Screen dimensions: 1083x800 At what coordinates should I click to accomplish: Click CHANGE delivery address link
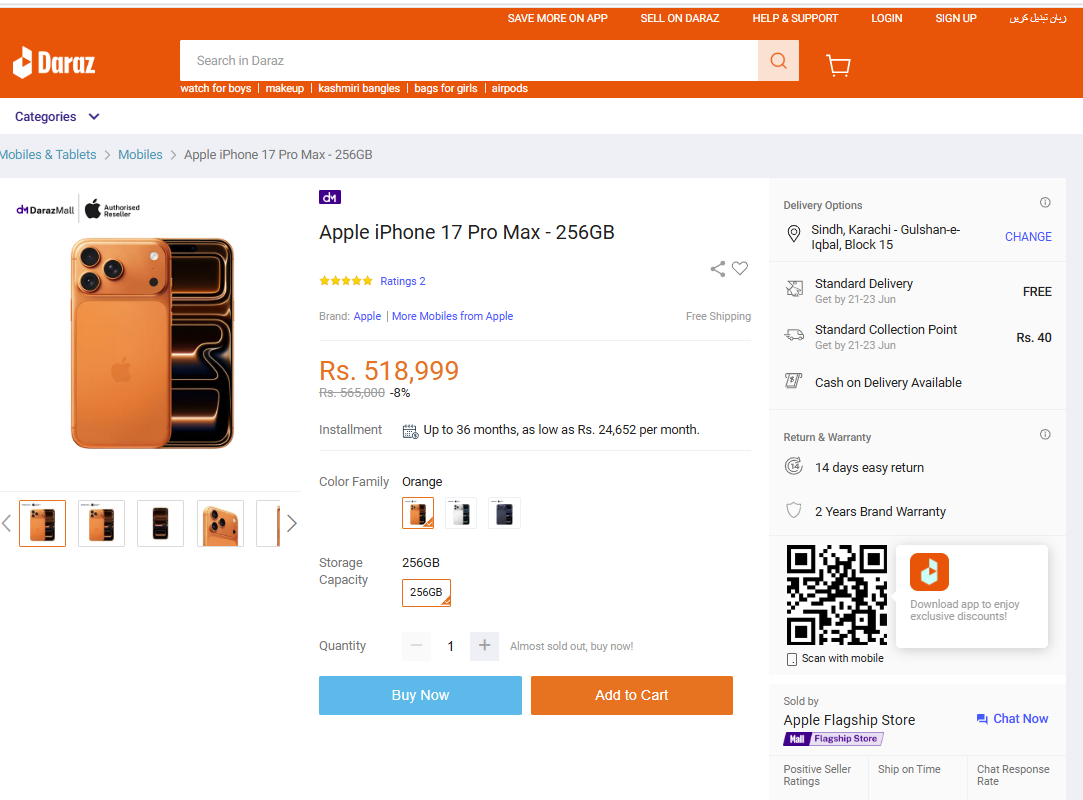(x=1028, y=237)
